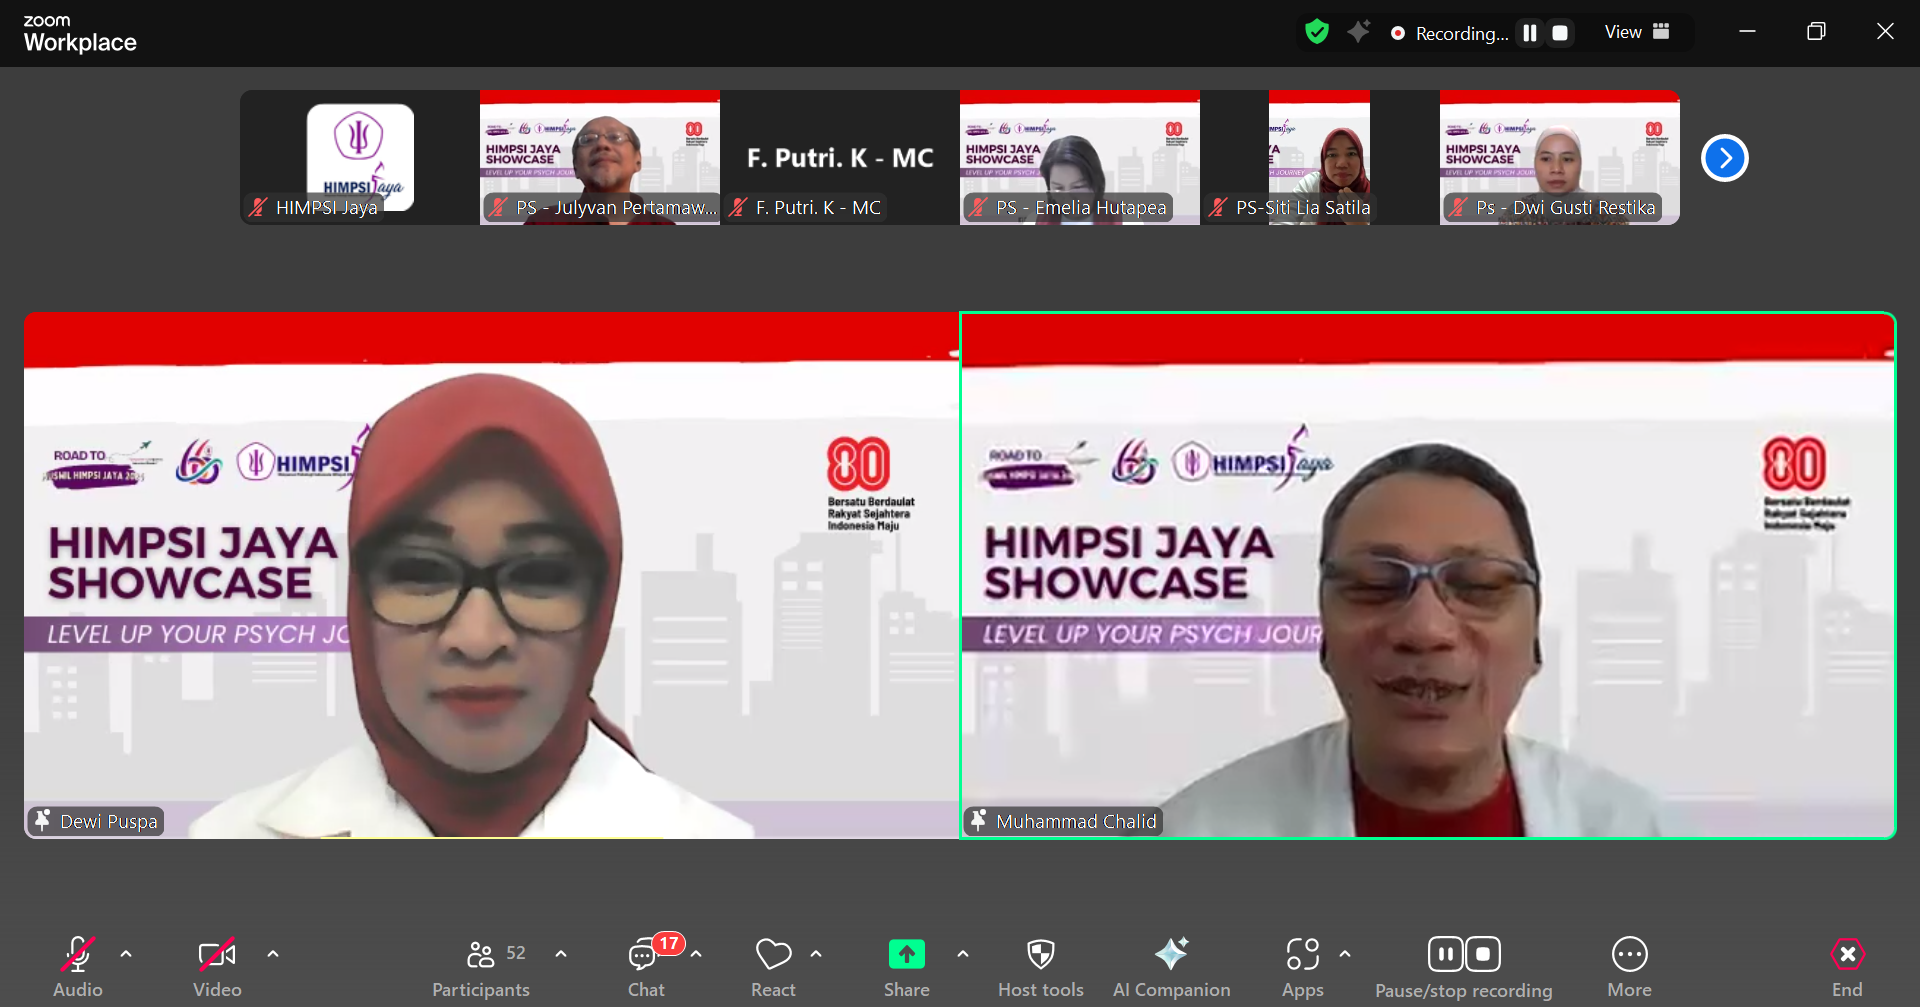Expand the video options arrow
Image resolution: width=1920 pixels, height=1008 pixels.
[273, 954]
